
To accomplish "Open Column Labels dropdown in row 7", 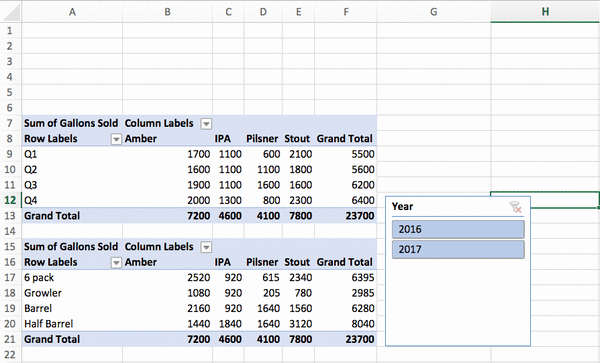I will click(206, 124).
